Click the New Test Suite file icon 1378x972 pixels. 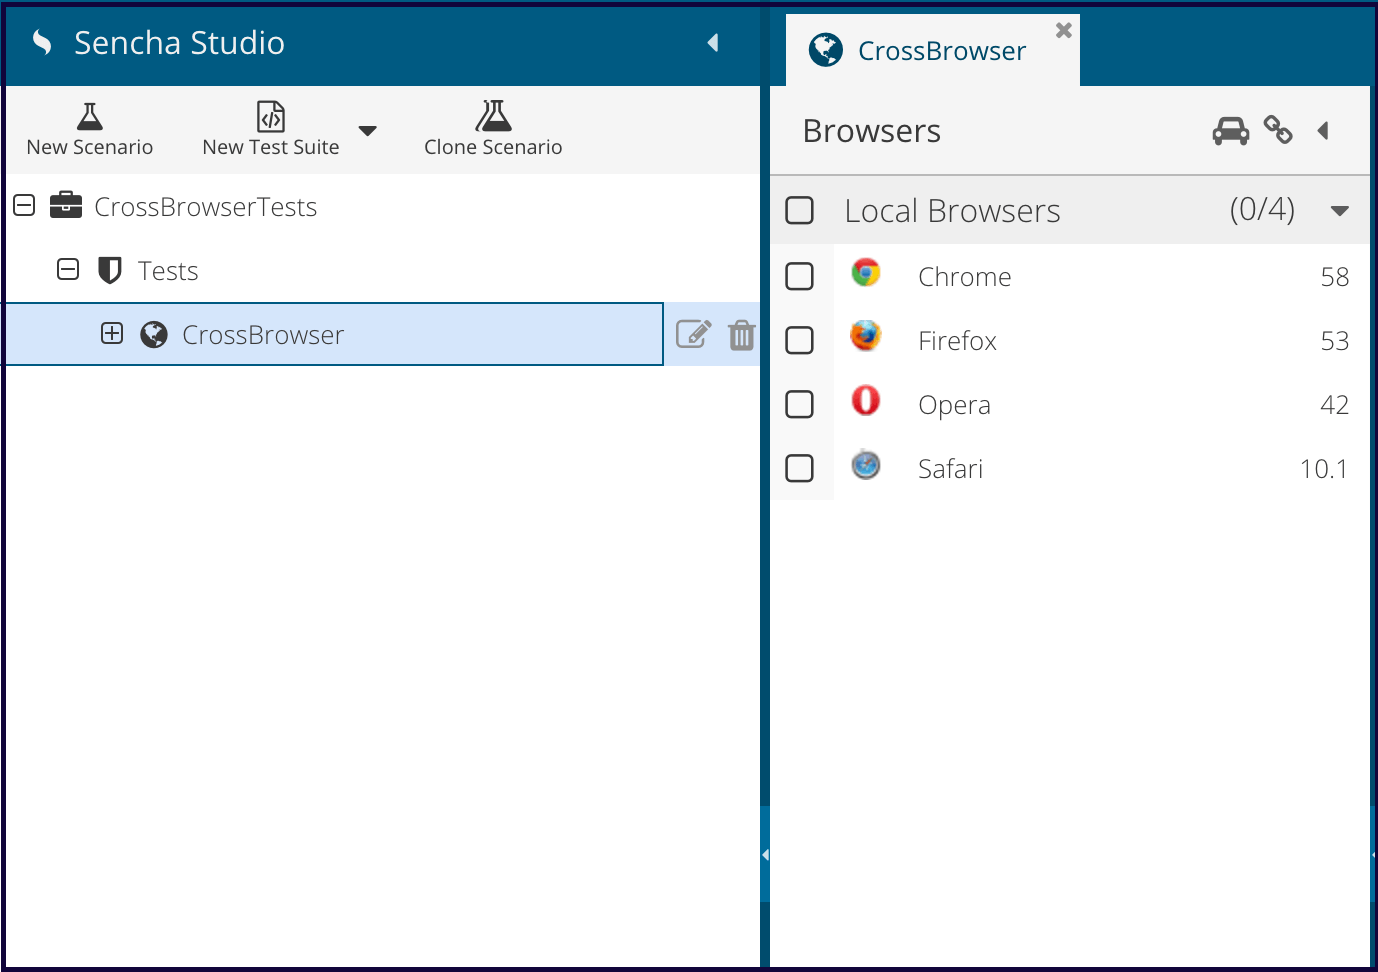tap(271, 116)
